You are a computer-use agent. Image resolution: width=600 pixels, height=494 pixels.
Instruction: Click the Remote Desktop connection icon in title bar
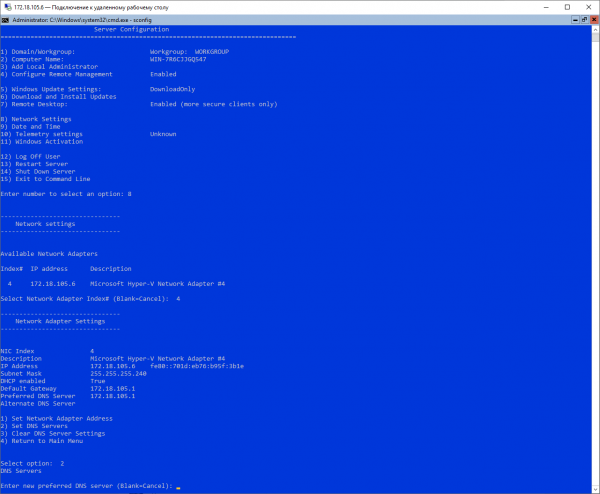(6, 6)
